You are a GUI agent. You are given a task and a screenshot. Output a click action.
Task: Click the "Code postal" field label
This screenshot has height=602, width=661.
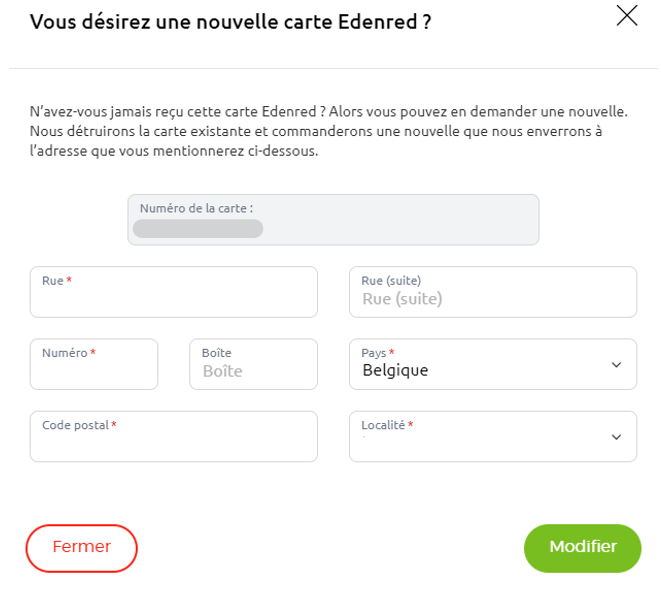point(76,425)
